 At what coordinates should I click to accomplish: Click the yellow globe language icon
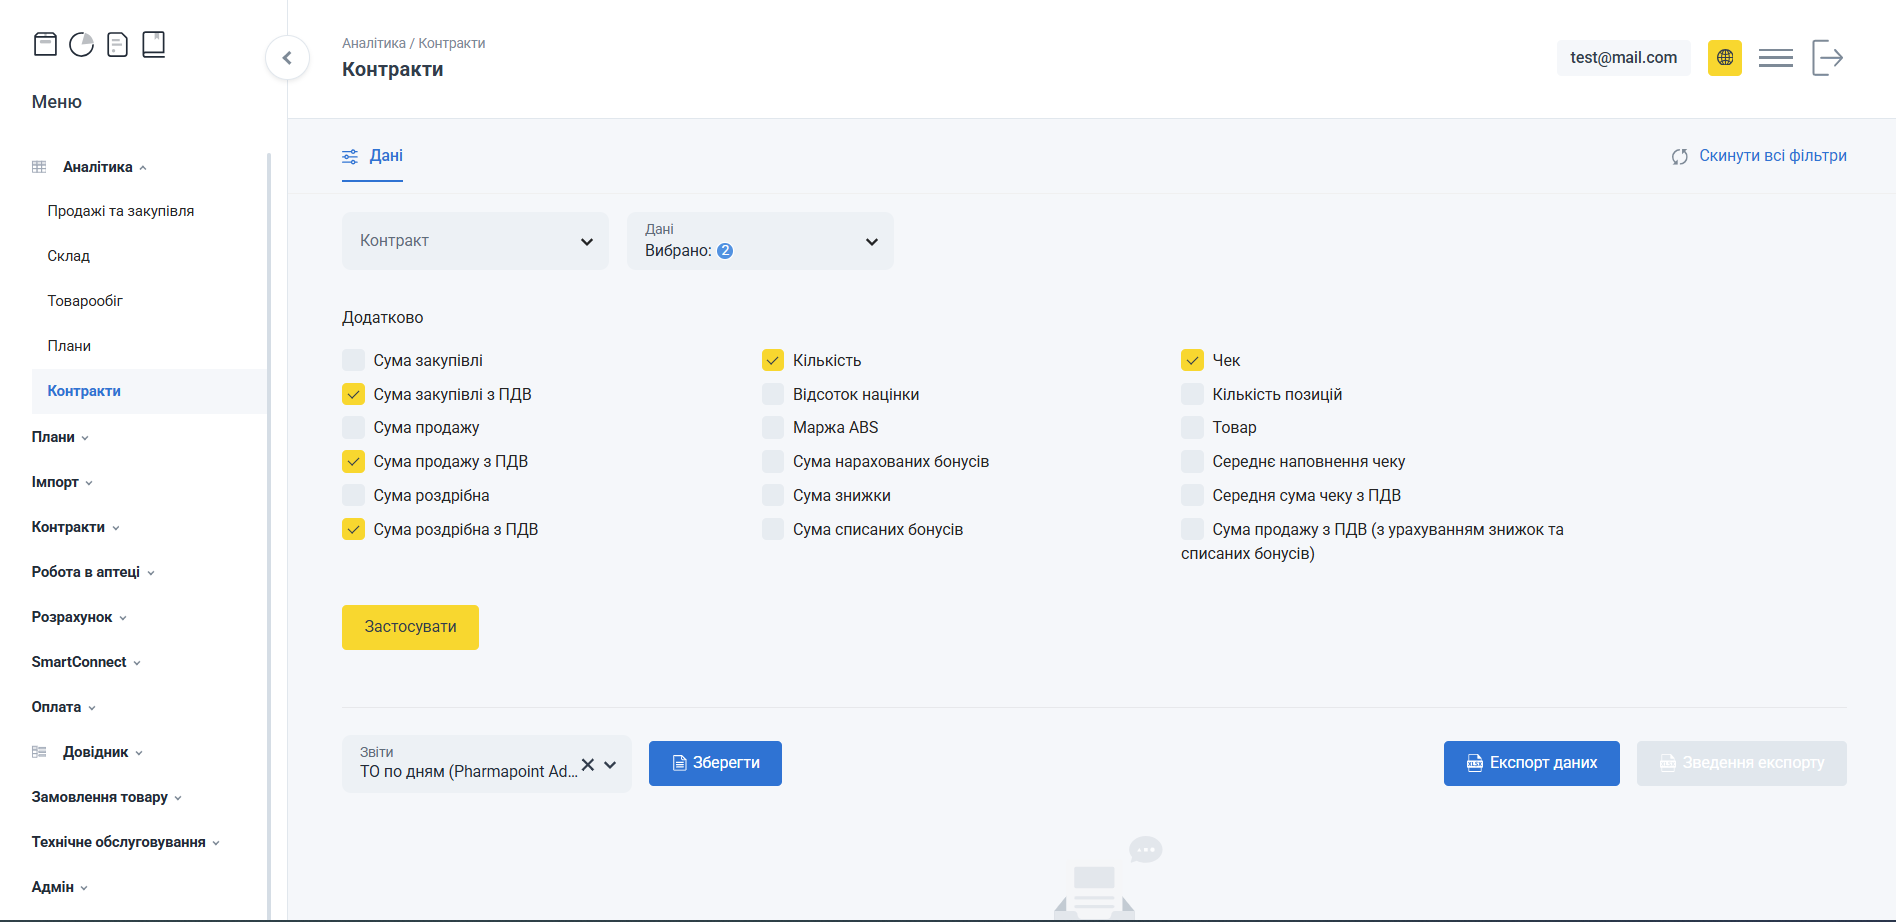1724,58
